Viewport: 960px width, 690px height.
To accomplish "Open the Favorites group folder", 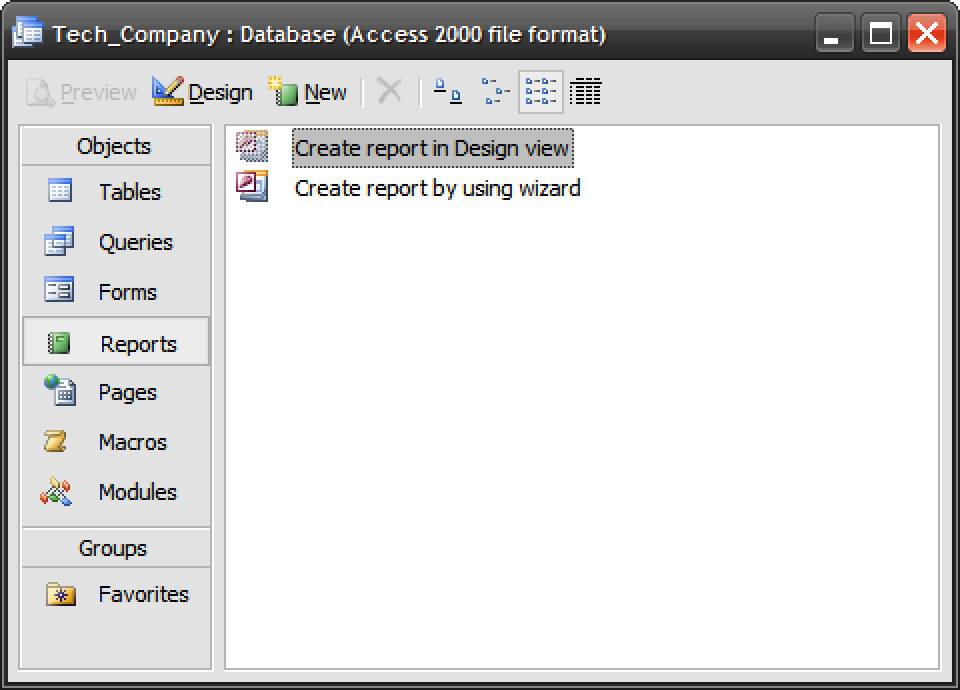I will tap(62, 594).
